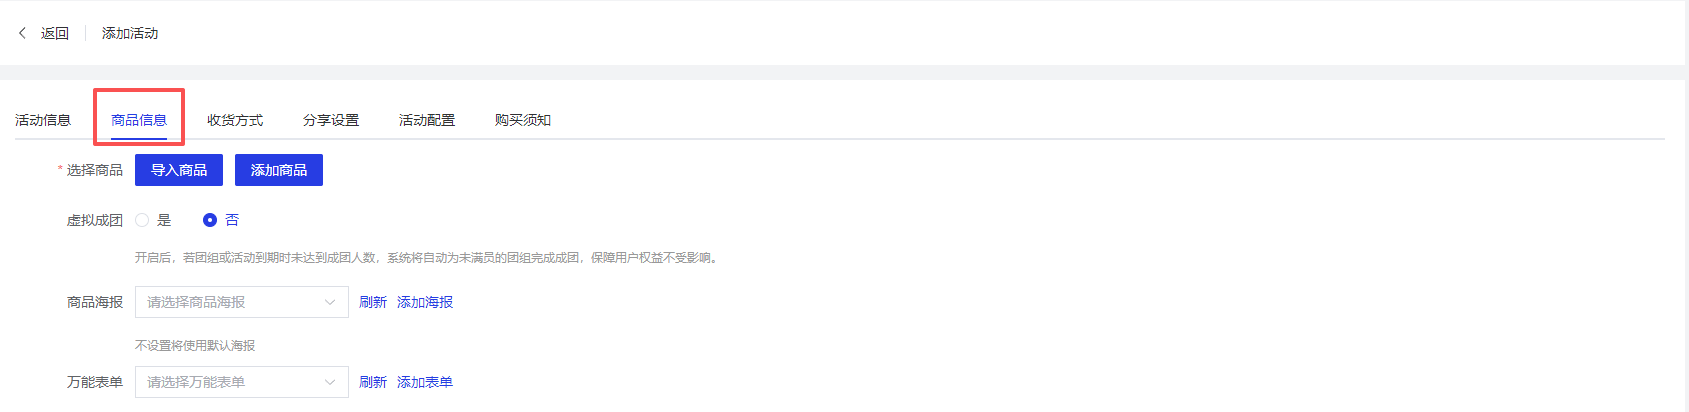Switch to the 商品信息 tab
Screen dimensions: 1689x412
coord(139,120)
